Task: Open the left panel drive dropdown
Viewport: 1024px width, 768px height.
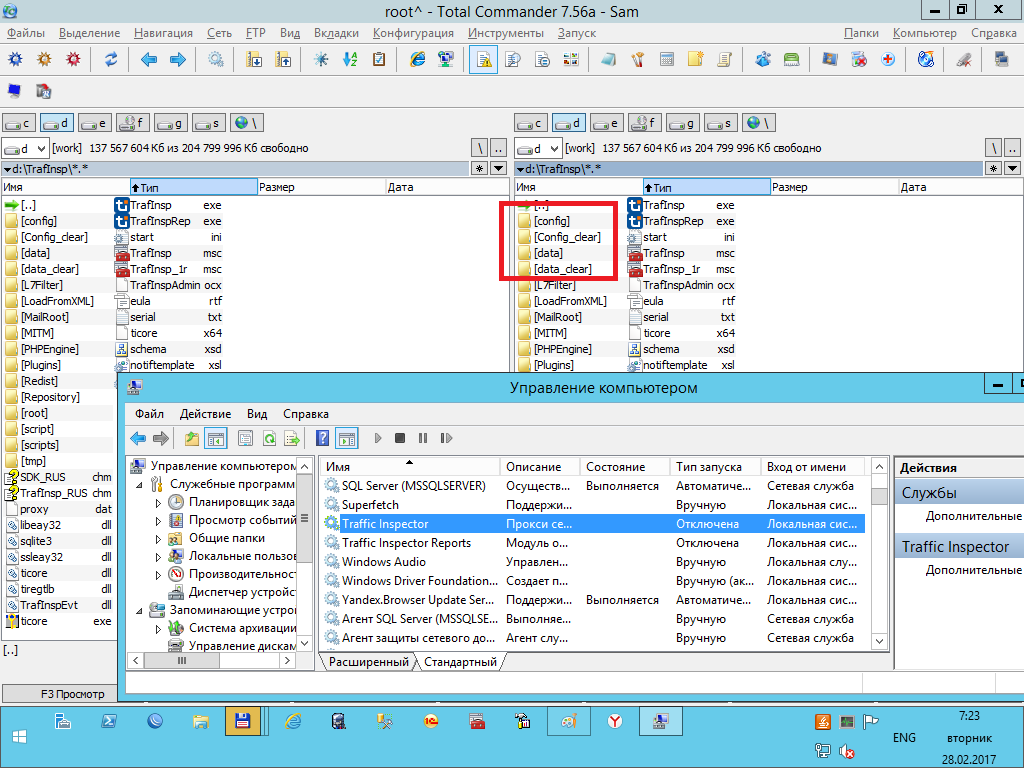Action: coord(25,148)
